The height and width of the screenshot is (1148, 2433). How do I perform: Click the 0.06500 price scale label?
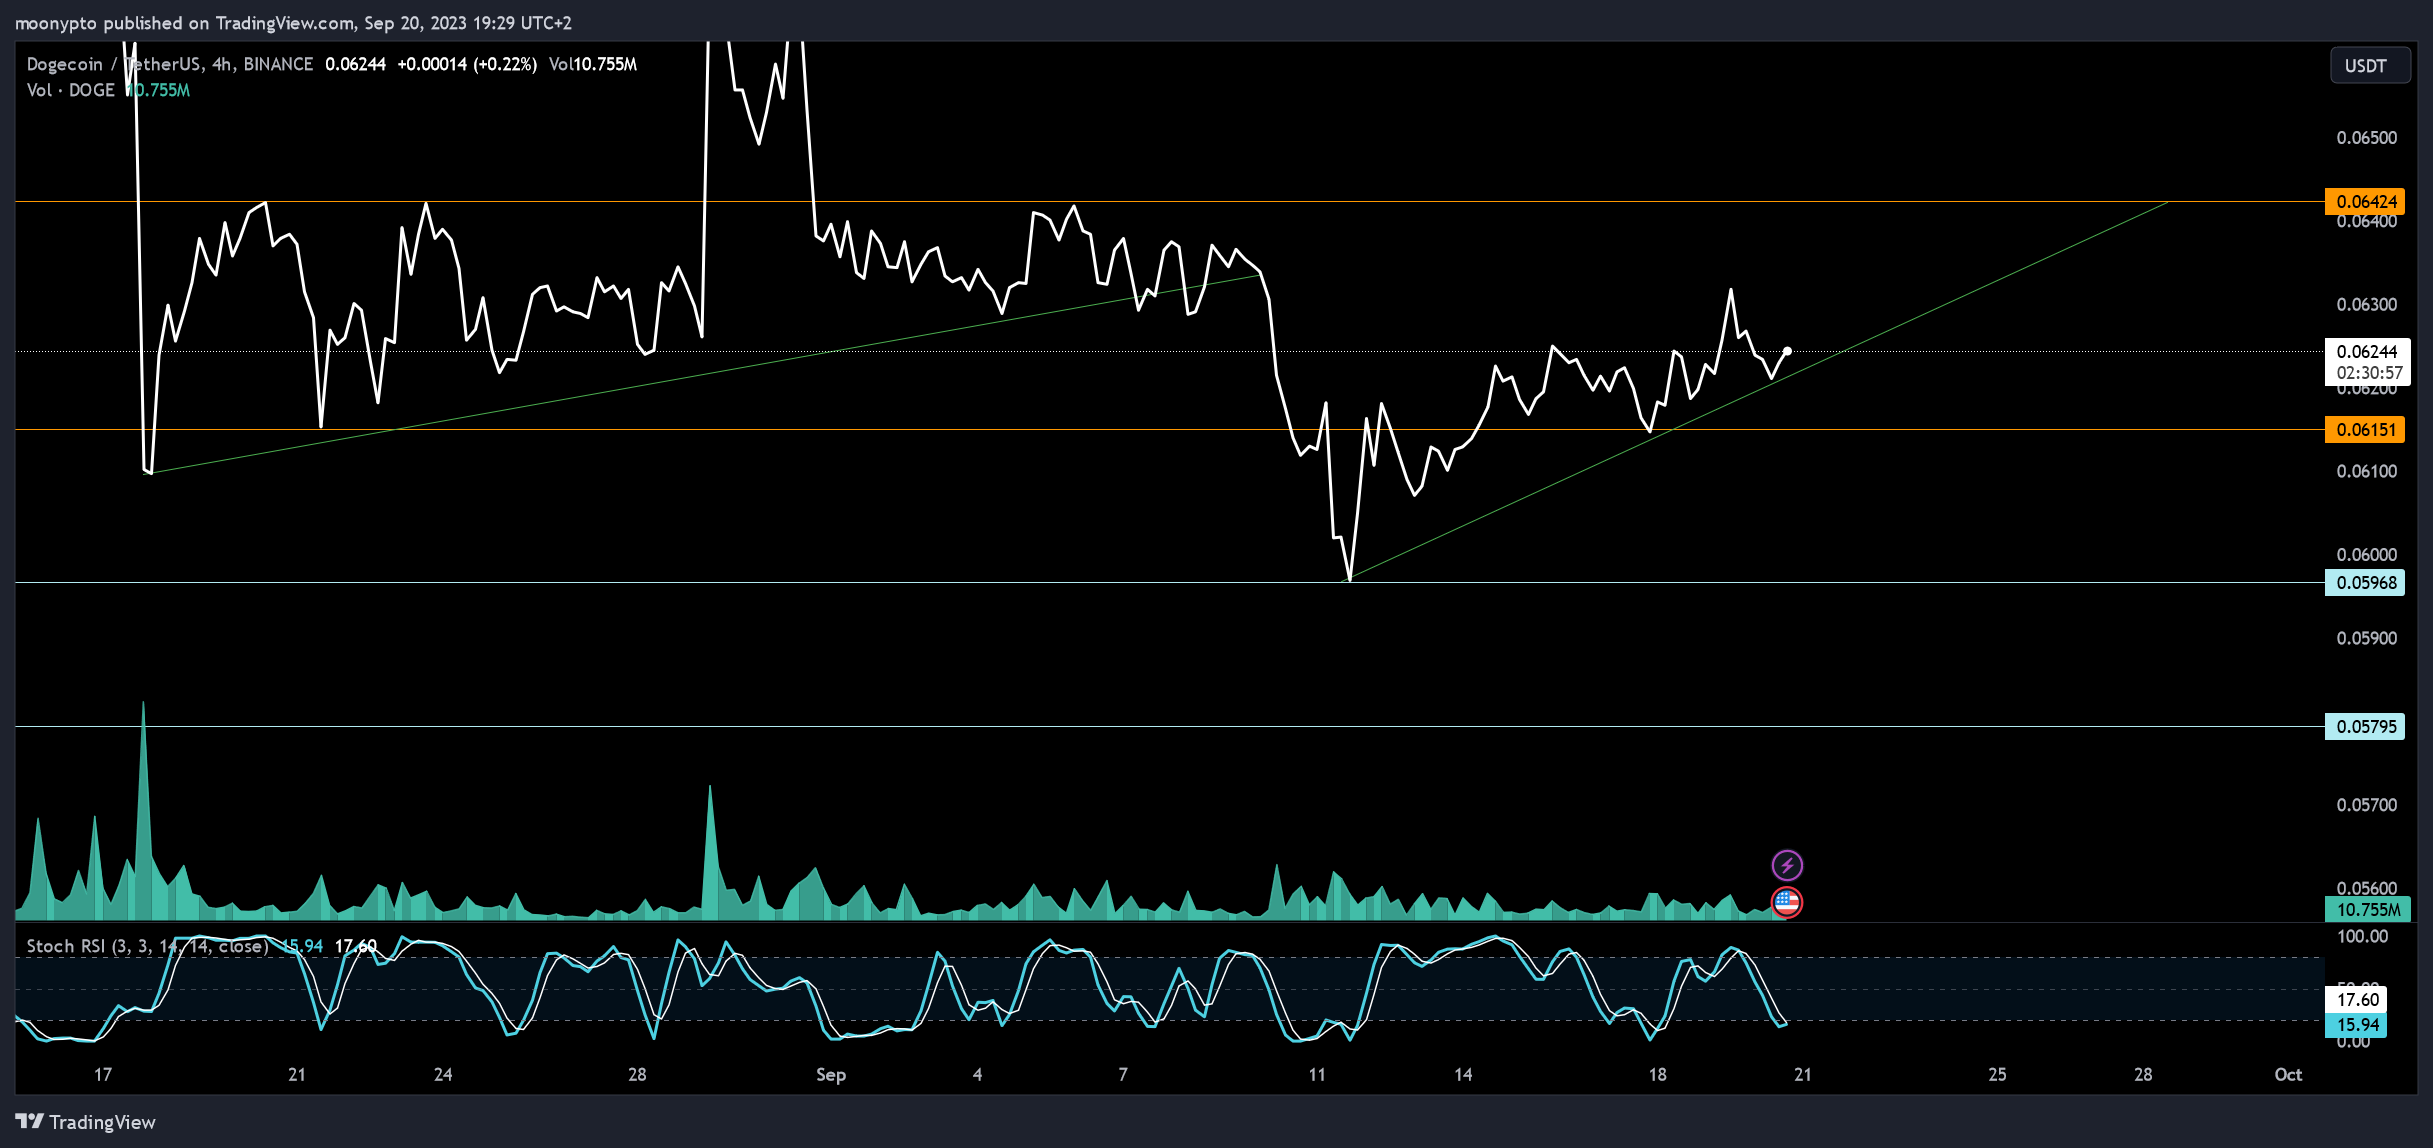(2366, 138)
